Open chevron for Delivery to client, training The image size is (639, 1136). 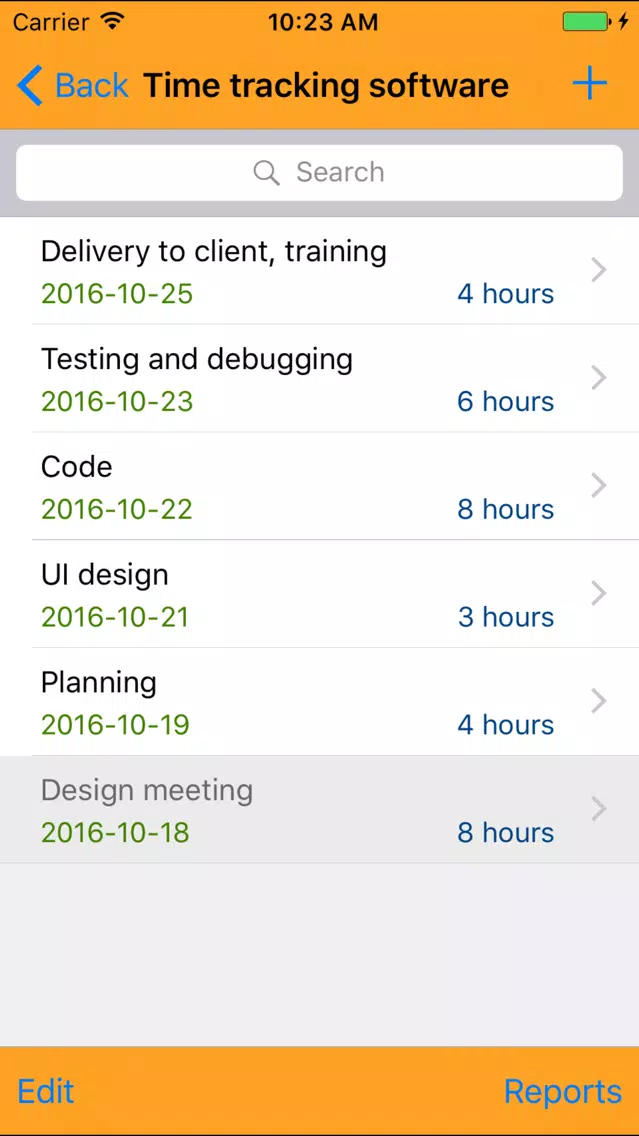click(x=598, y=270)
